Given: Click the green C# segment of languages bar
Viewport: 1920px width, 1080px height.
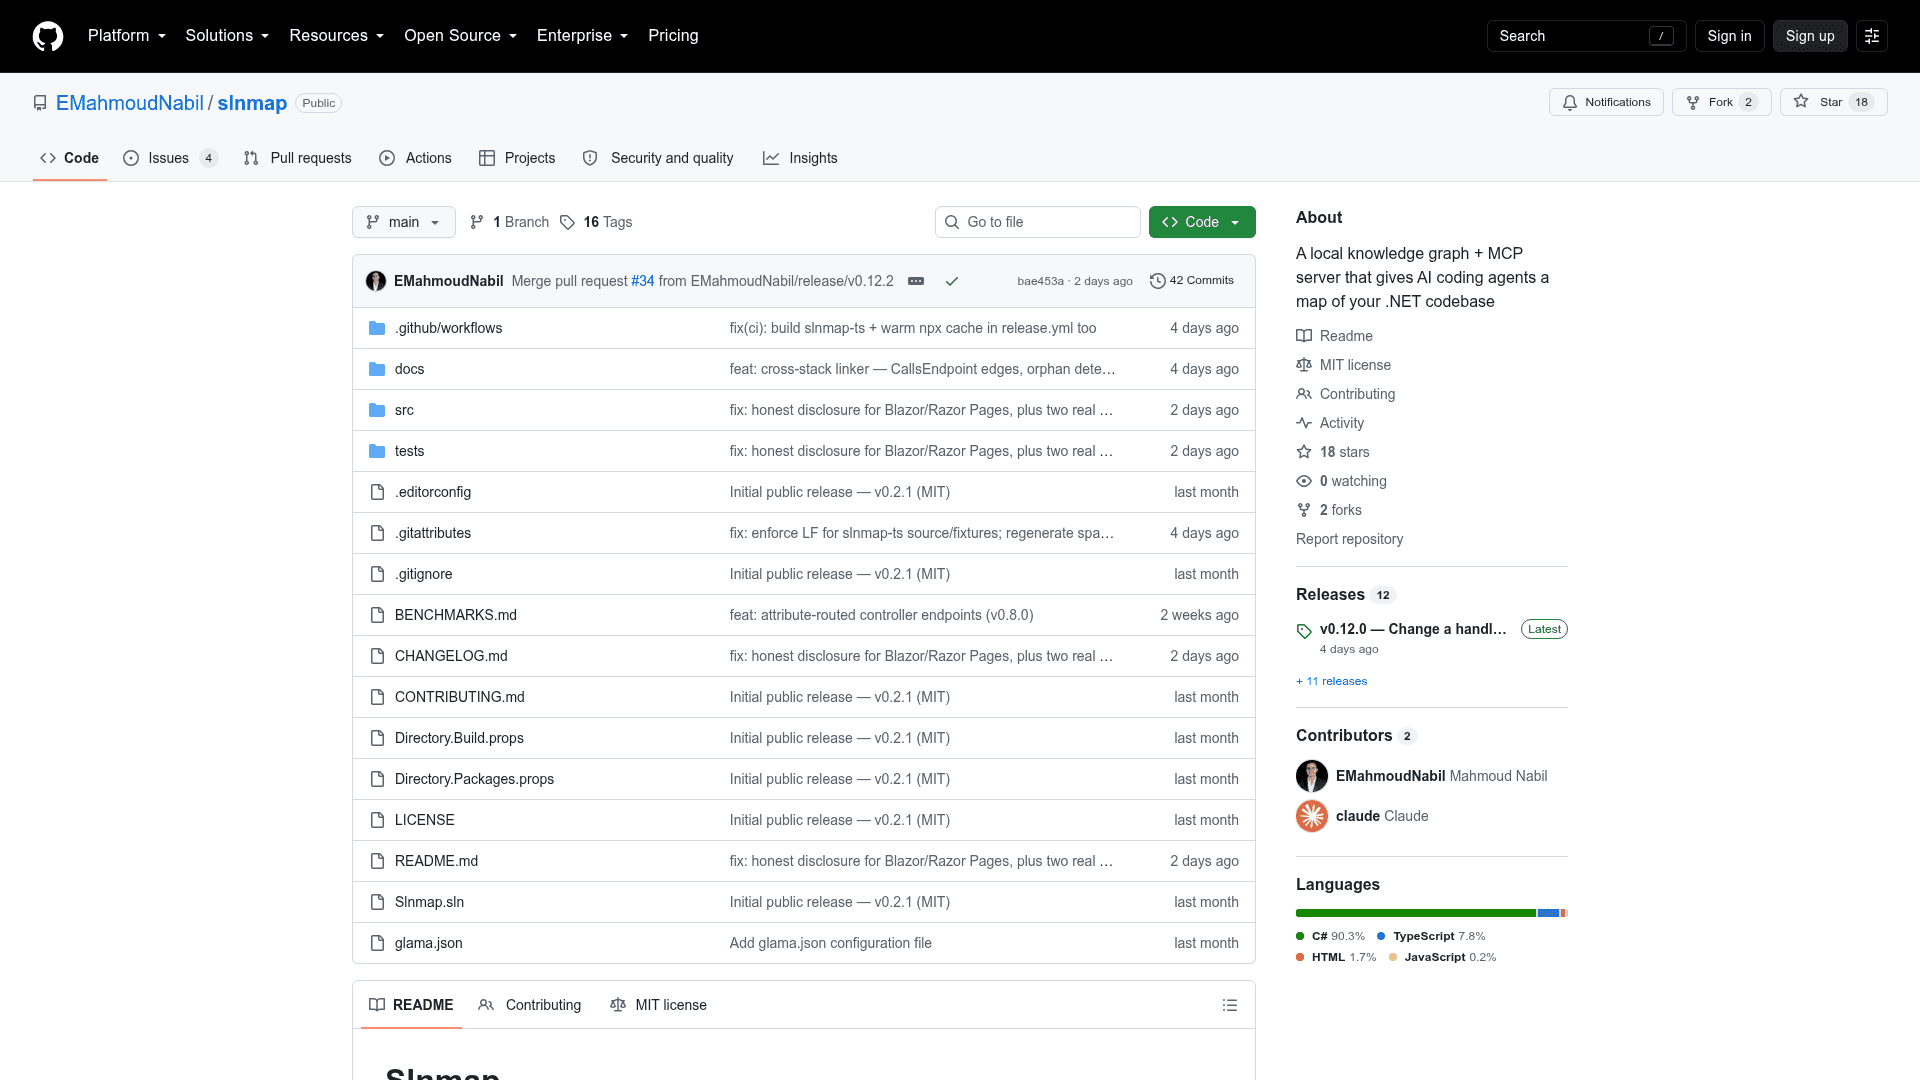Looking at the screenshot, I should click(1416, 913).
